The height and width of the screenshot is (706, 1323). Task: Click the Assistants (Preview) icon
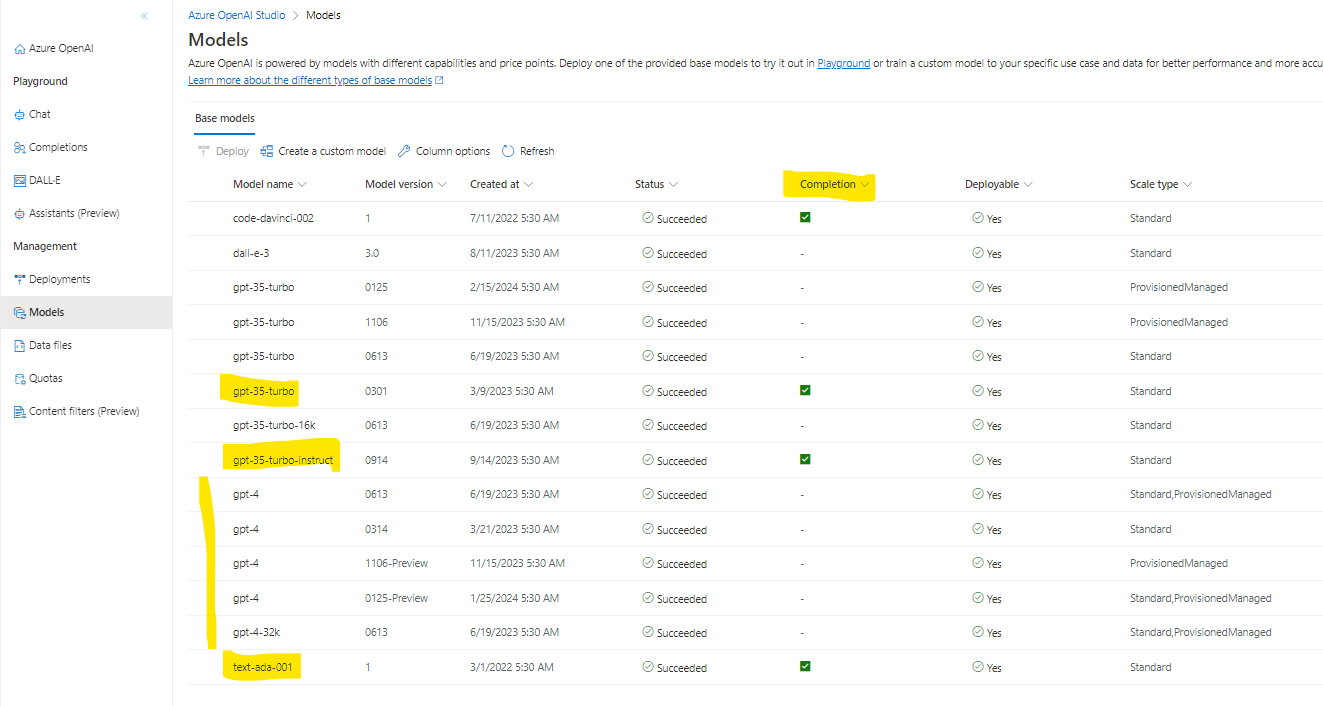pos(19,214)
